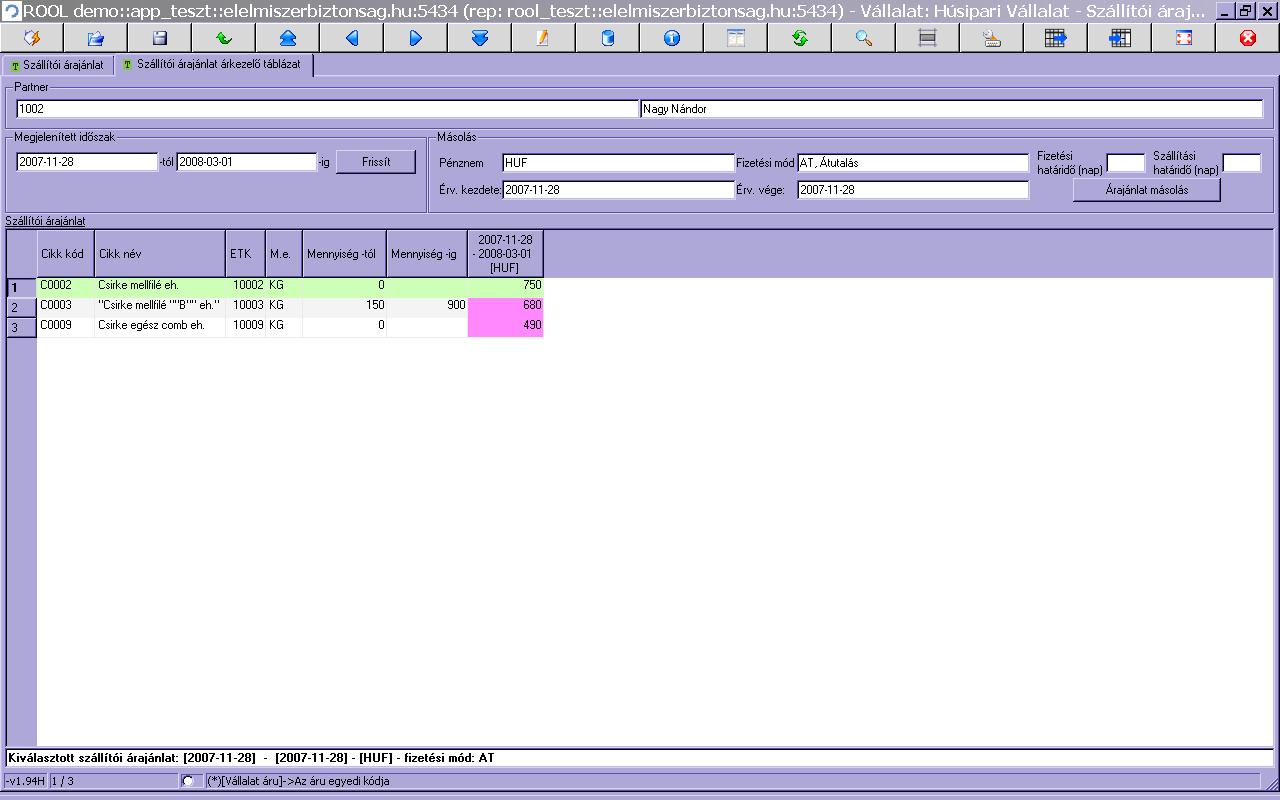Image resolution: width=1280 pixels, height=800 pixels.
Task: Jump to last record with double-down arrow
Action: click(480, 38)
